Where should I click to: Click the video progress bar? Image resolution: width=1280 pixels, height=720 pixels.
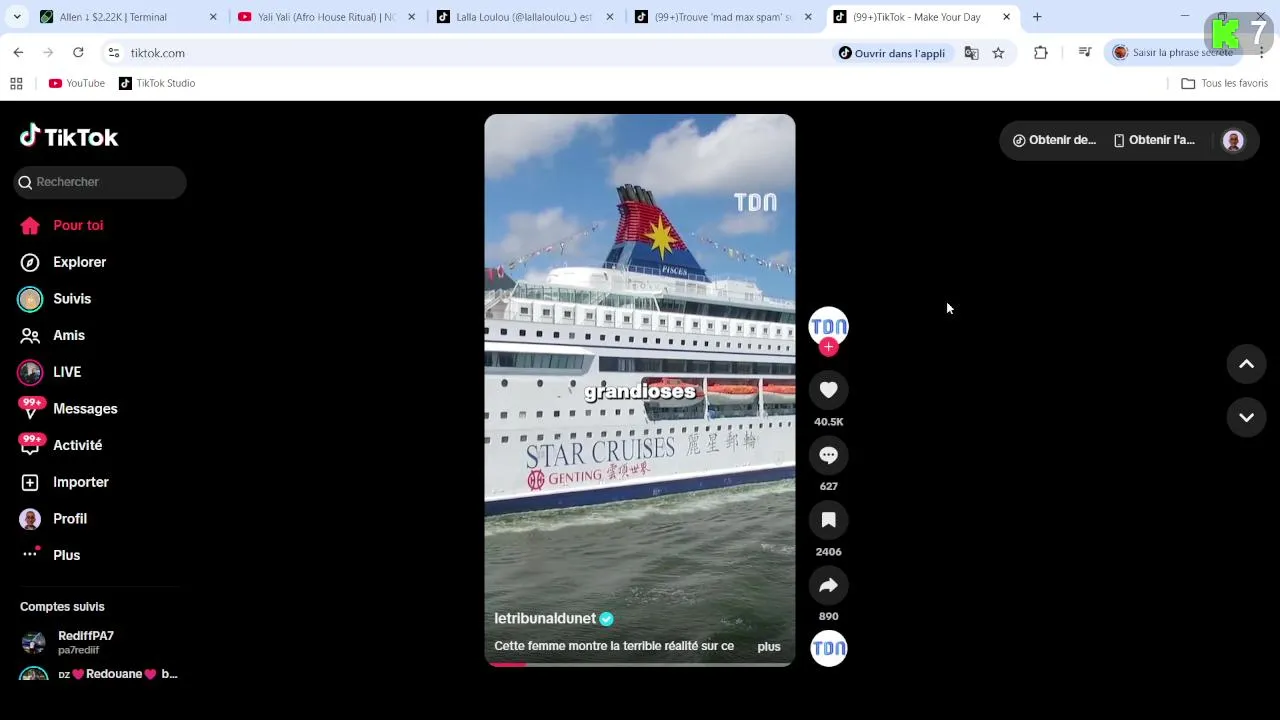pyautogui.click(x=640, y=664)
